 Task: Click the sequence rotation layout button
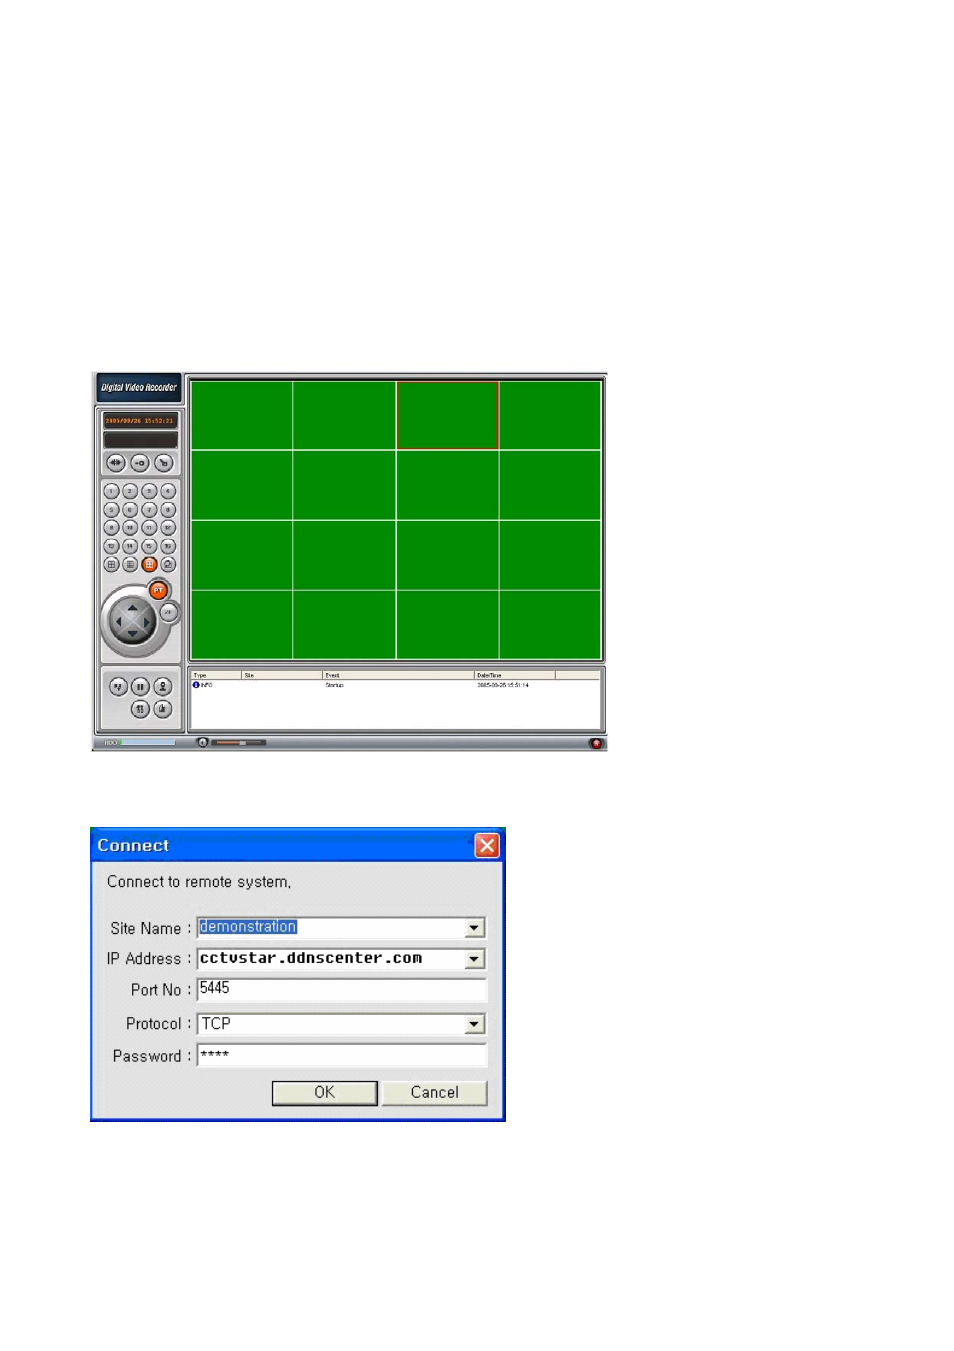pyautogui.click(x=168, y=564)
